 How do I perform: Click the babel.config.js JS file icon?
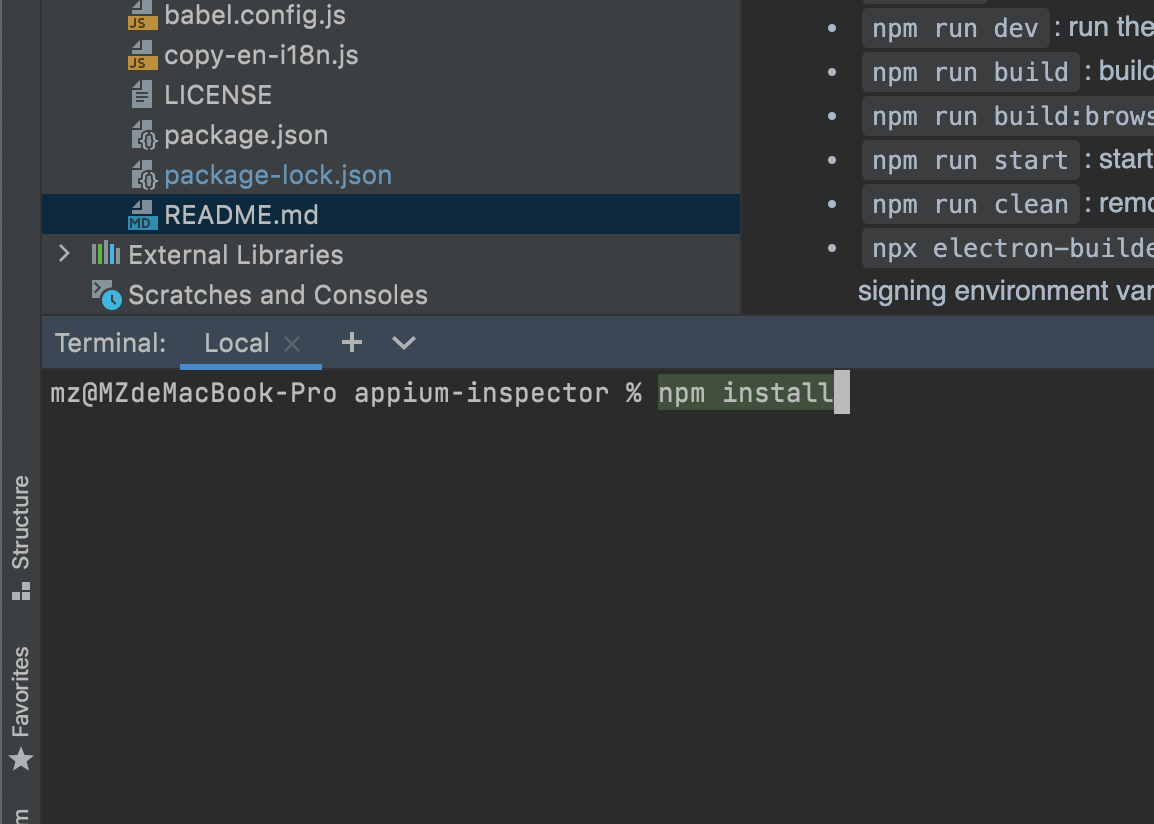pos(142,15)
